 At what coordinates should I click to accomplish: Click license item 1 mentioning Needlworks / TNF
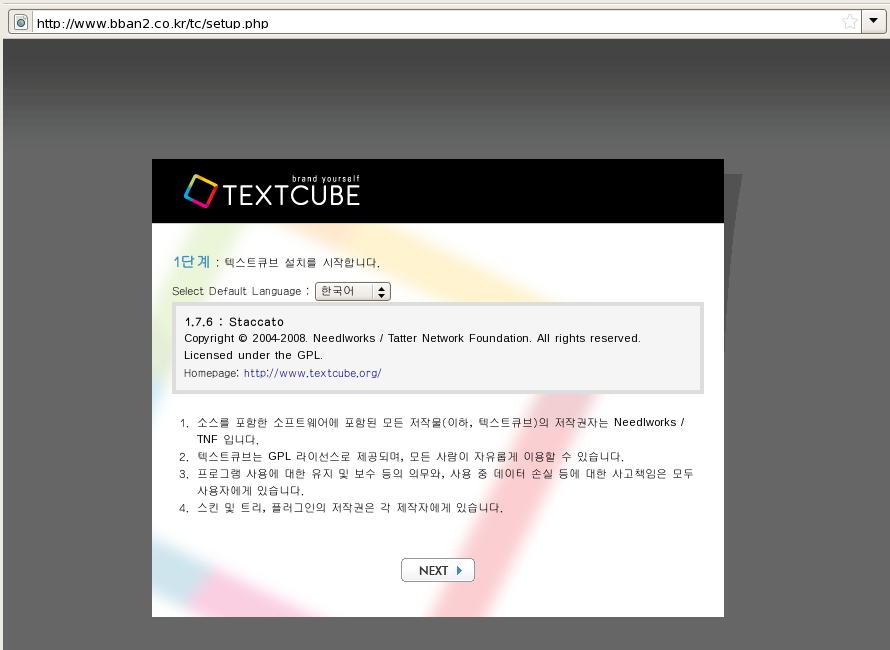(x=441, y=430)
